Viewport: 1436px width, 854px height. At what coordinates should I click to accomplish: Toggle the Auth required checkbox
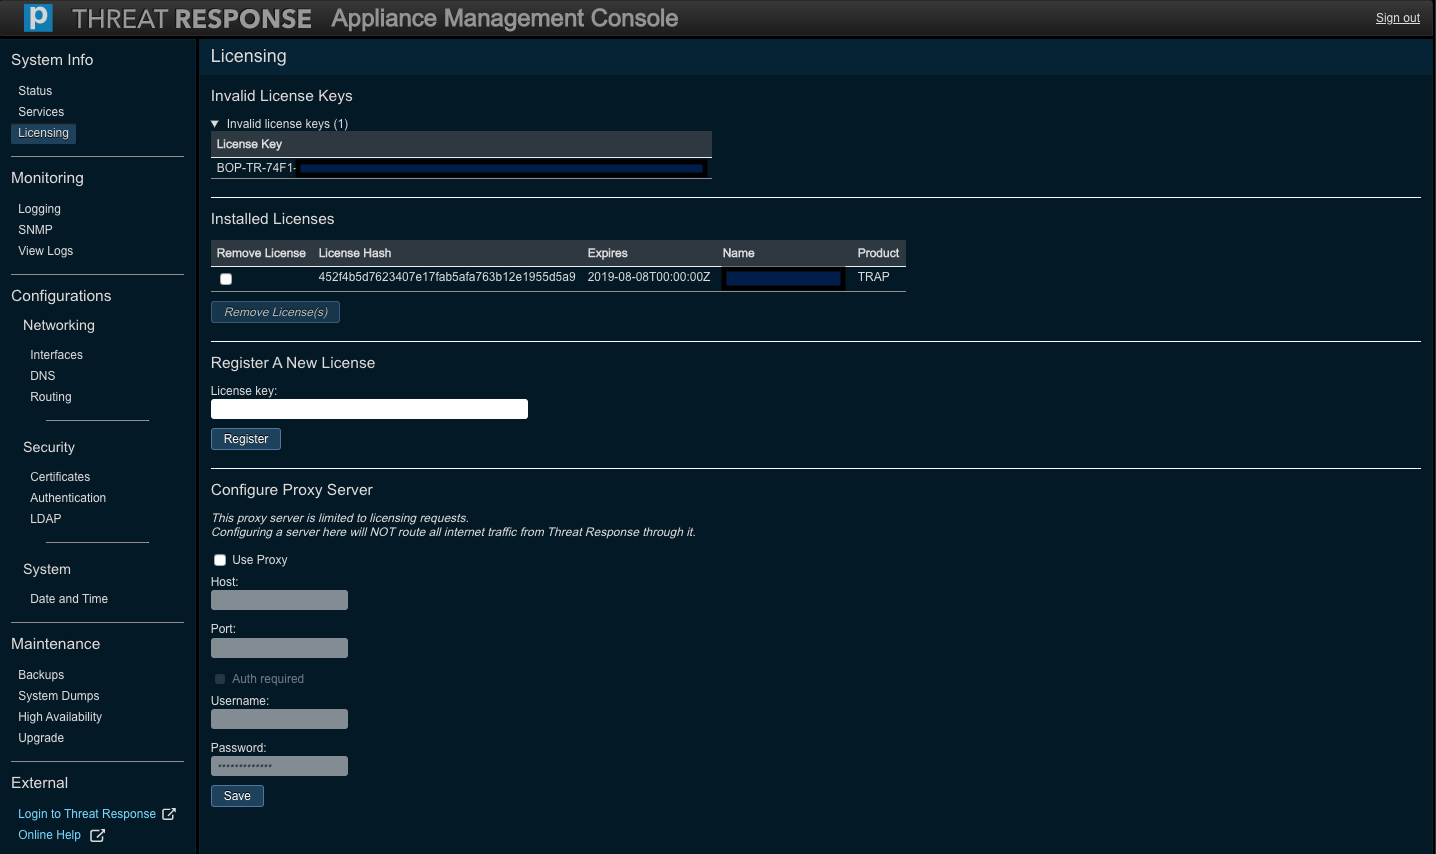pyautogui.click(x=220, y=679)
